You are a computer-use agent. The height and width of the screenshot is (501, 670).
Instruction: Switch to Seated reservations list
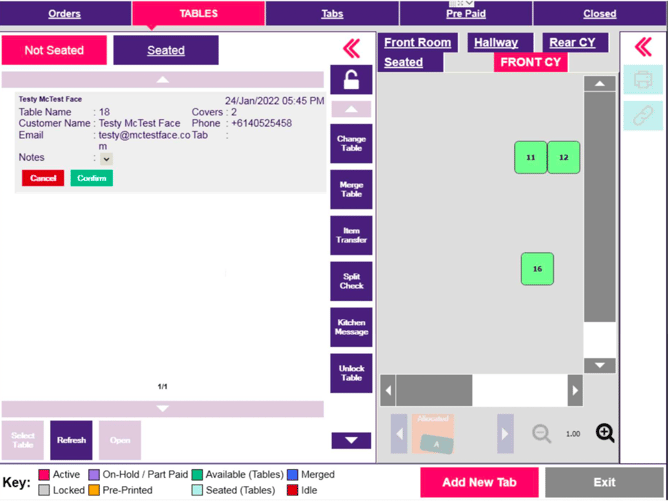coord(165,50)
